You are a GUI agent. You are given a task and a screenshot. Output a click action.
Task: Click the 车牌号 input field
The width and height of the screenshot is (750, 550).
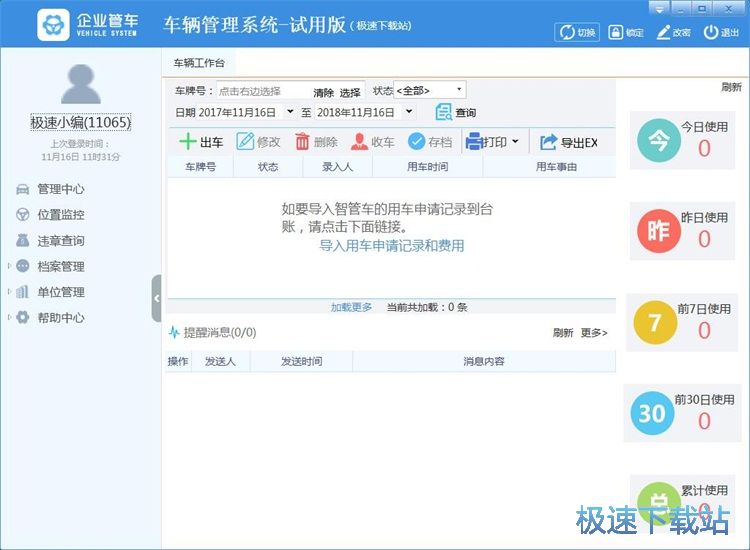pyautogui.click(x=262, y=91)
